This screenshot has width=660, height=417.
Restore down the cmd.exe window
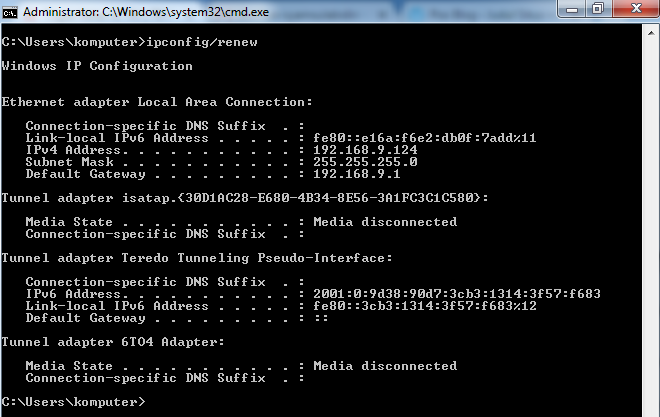(598, 9)
